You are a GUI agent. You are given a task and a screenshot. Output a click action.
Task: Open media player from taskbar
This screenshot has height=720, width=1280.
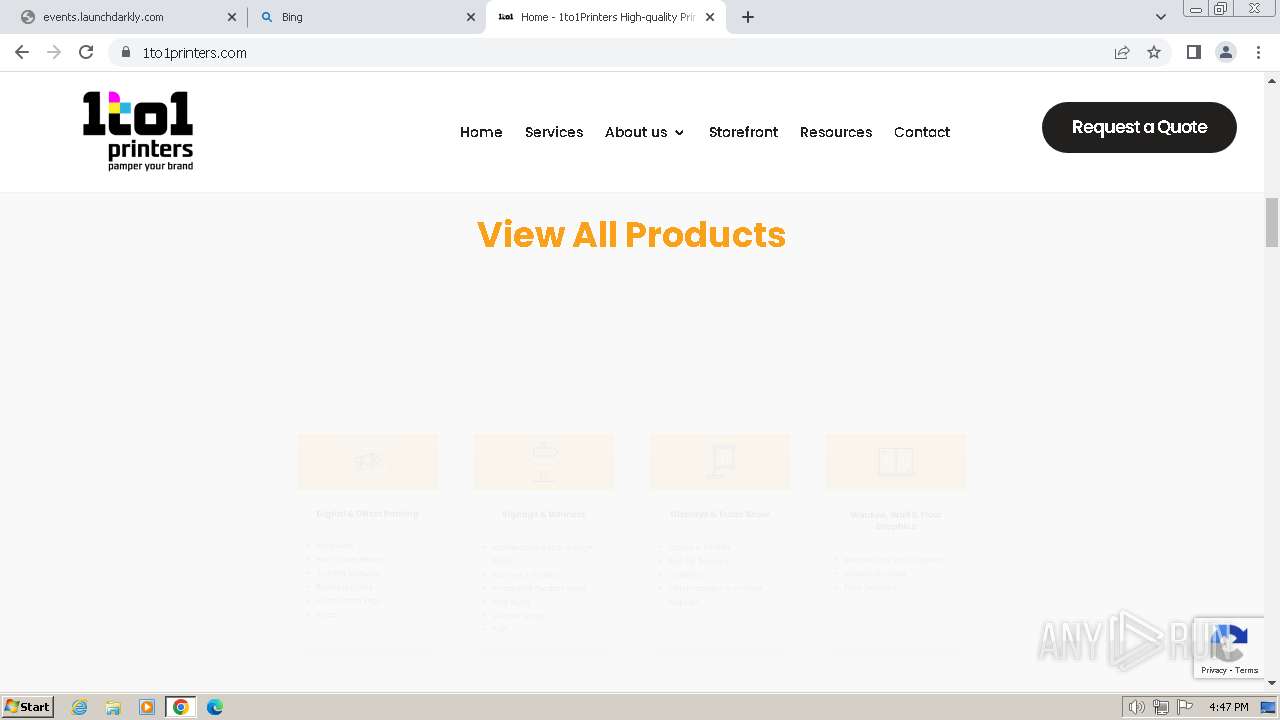tap(147, 707)
